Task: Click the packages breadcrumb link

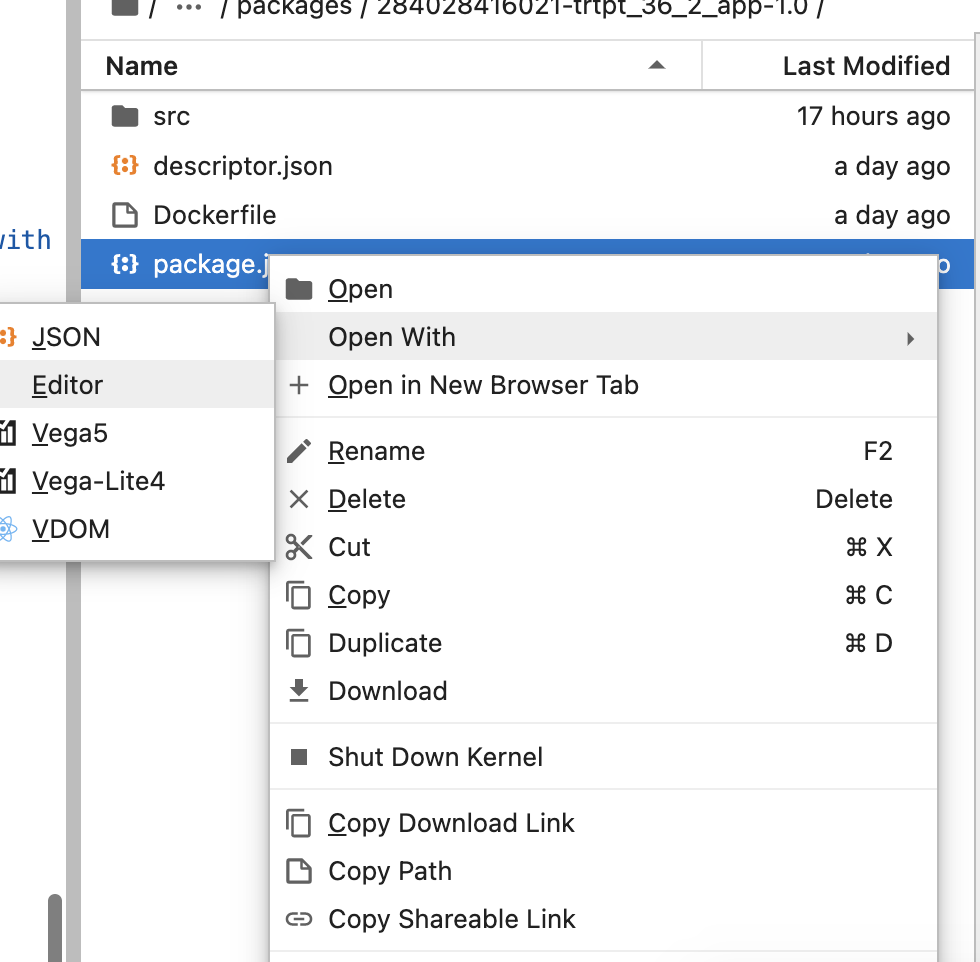Action: [x=294, y=8]
